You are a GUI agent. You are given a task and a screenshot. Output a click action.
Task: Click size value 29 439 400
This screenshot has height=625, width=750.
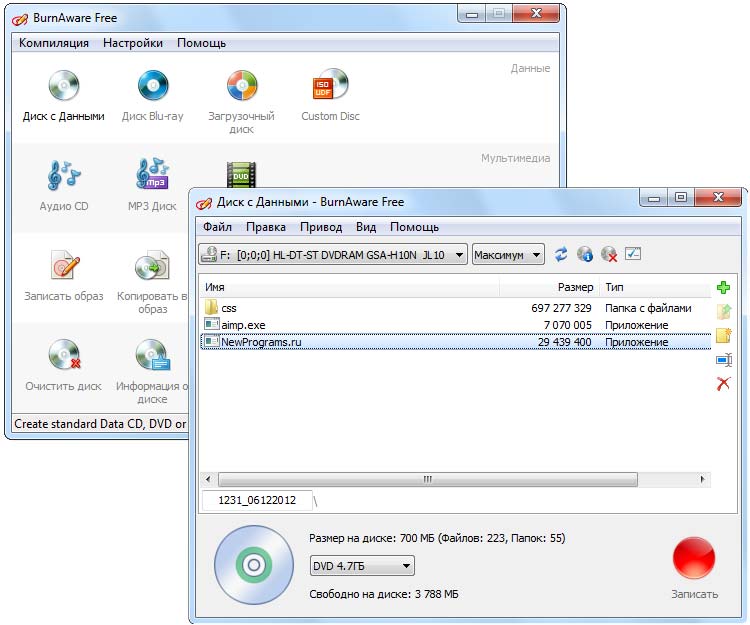tap(564, 342)
